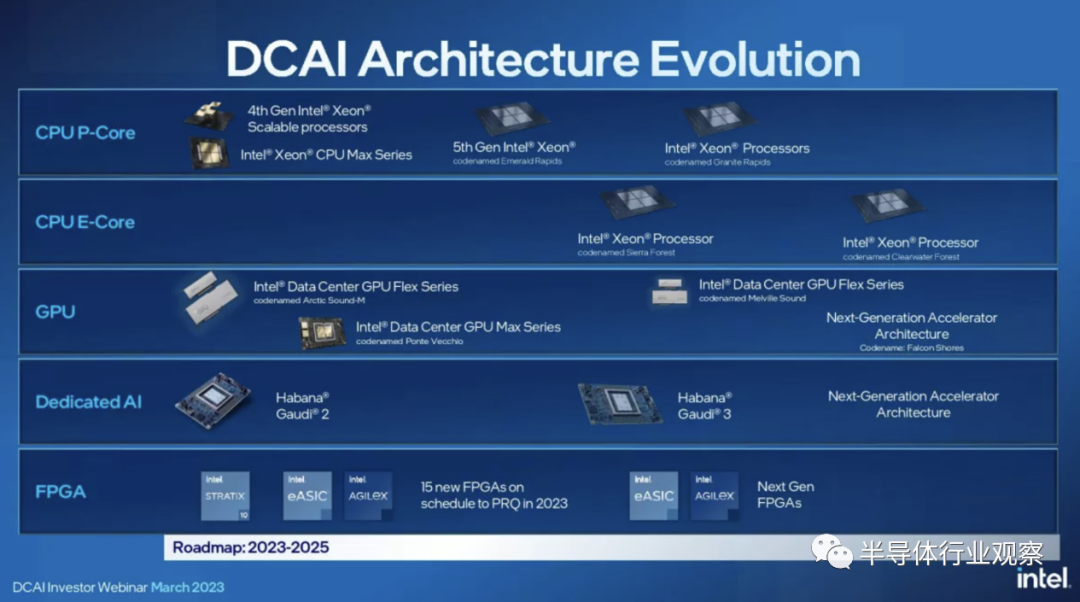Viewport: 1080px width, 602px height.
Task: Click the FPGA row label
Action: coord(61,492)
